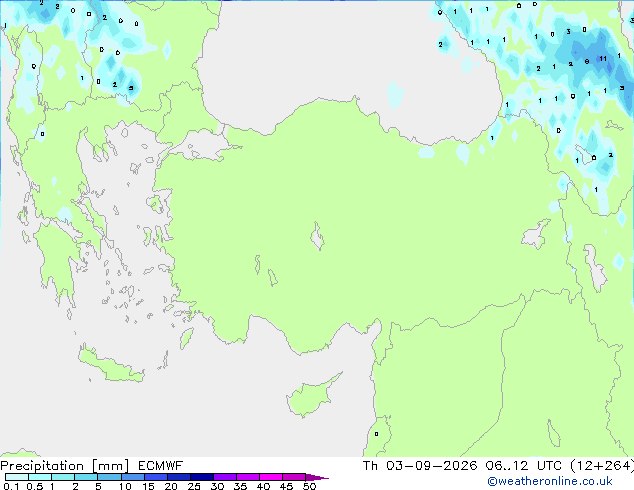Viewport: 634px width, 490px height.
Task: Select the 30–35 mm purple legend swatch
Action: point(225,477)
